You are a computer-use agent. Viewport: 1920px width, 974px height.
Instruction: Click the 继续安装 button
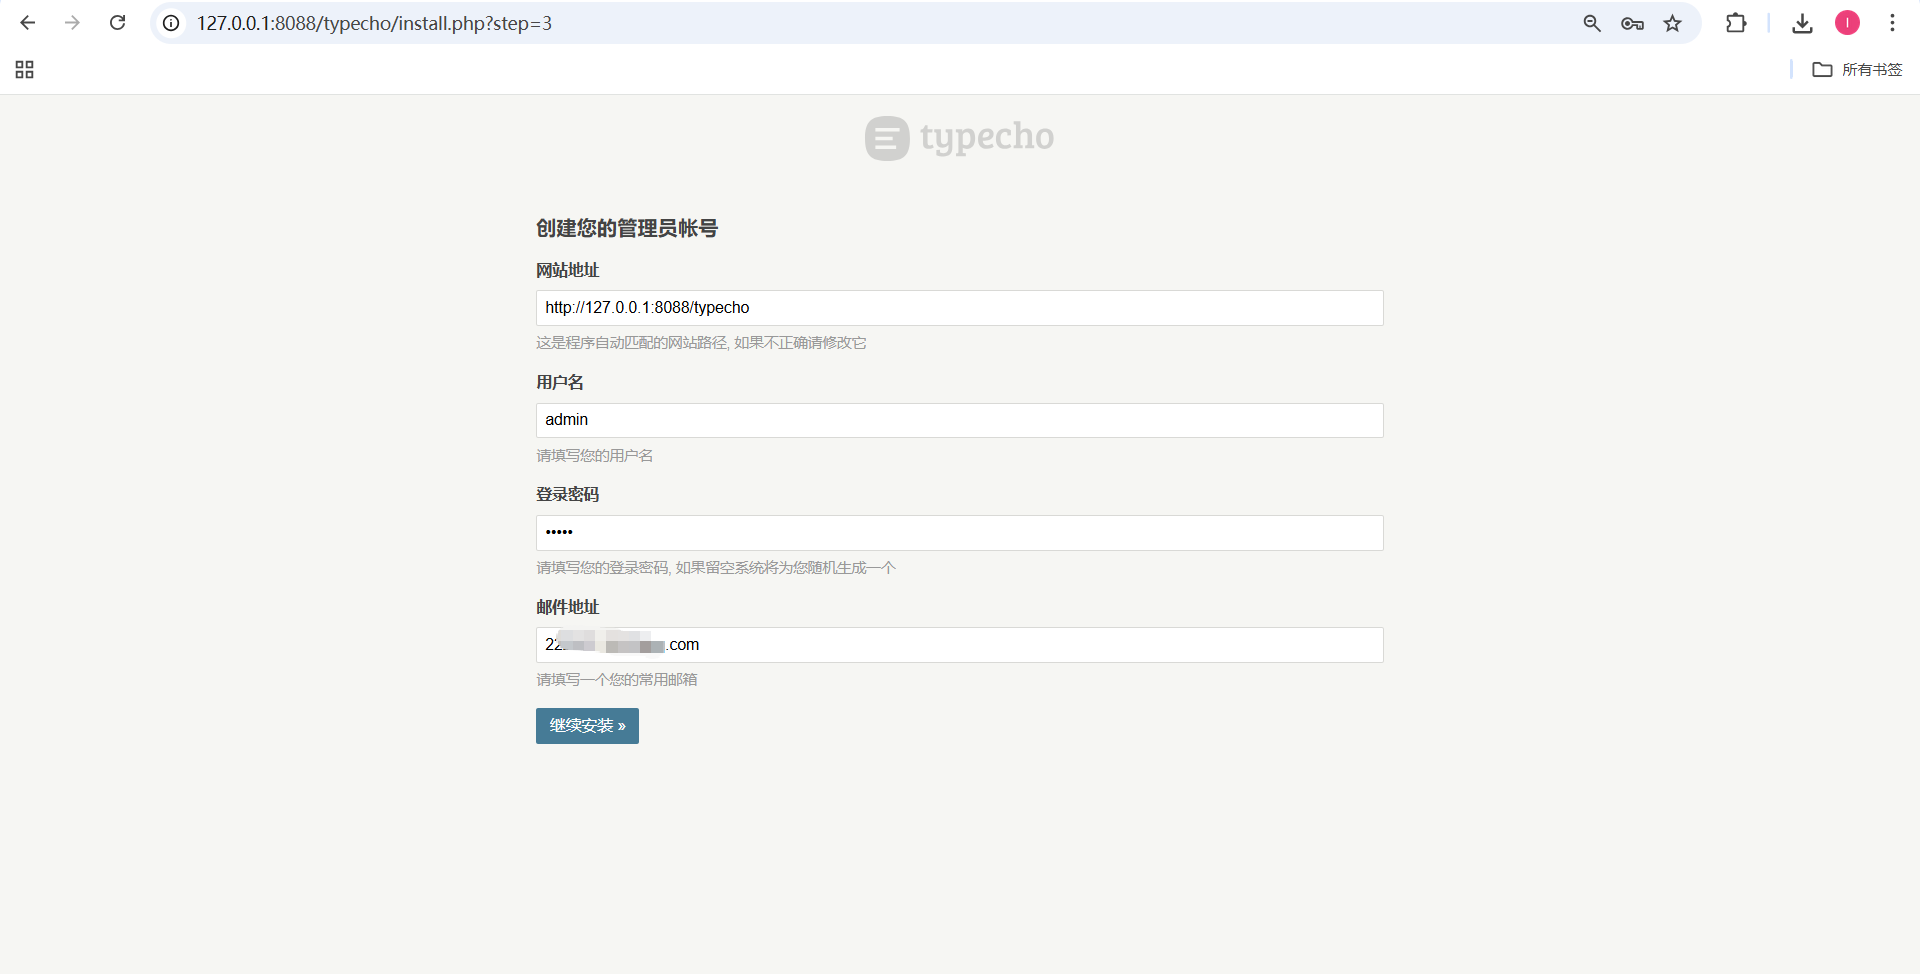(x=587, y=726)
